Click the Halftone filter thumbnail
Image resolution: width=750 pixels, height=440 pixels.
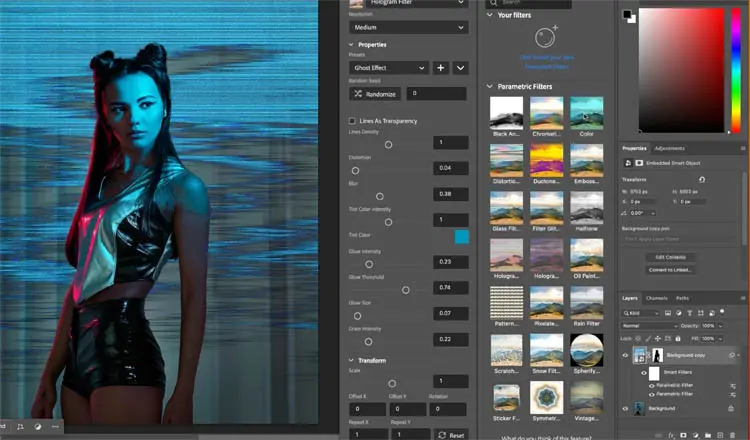tap(586, 208)
